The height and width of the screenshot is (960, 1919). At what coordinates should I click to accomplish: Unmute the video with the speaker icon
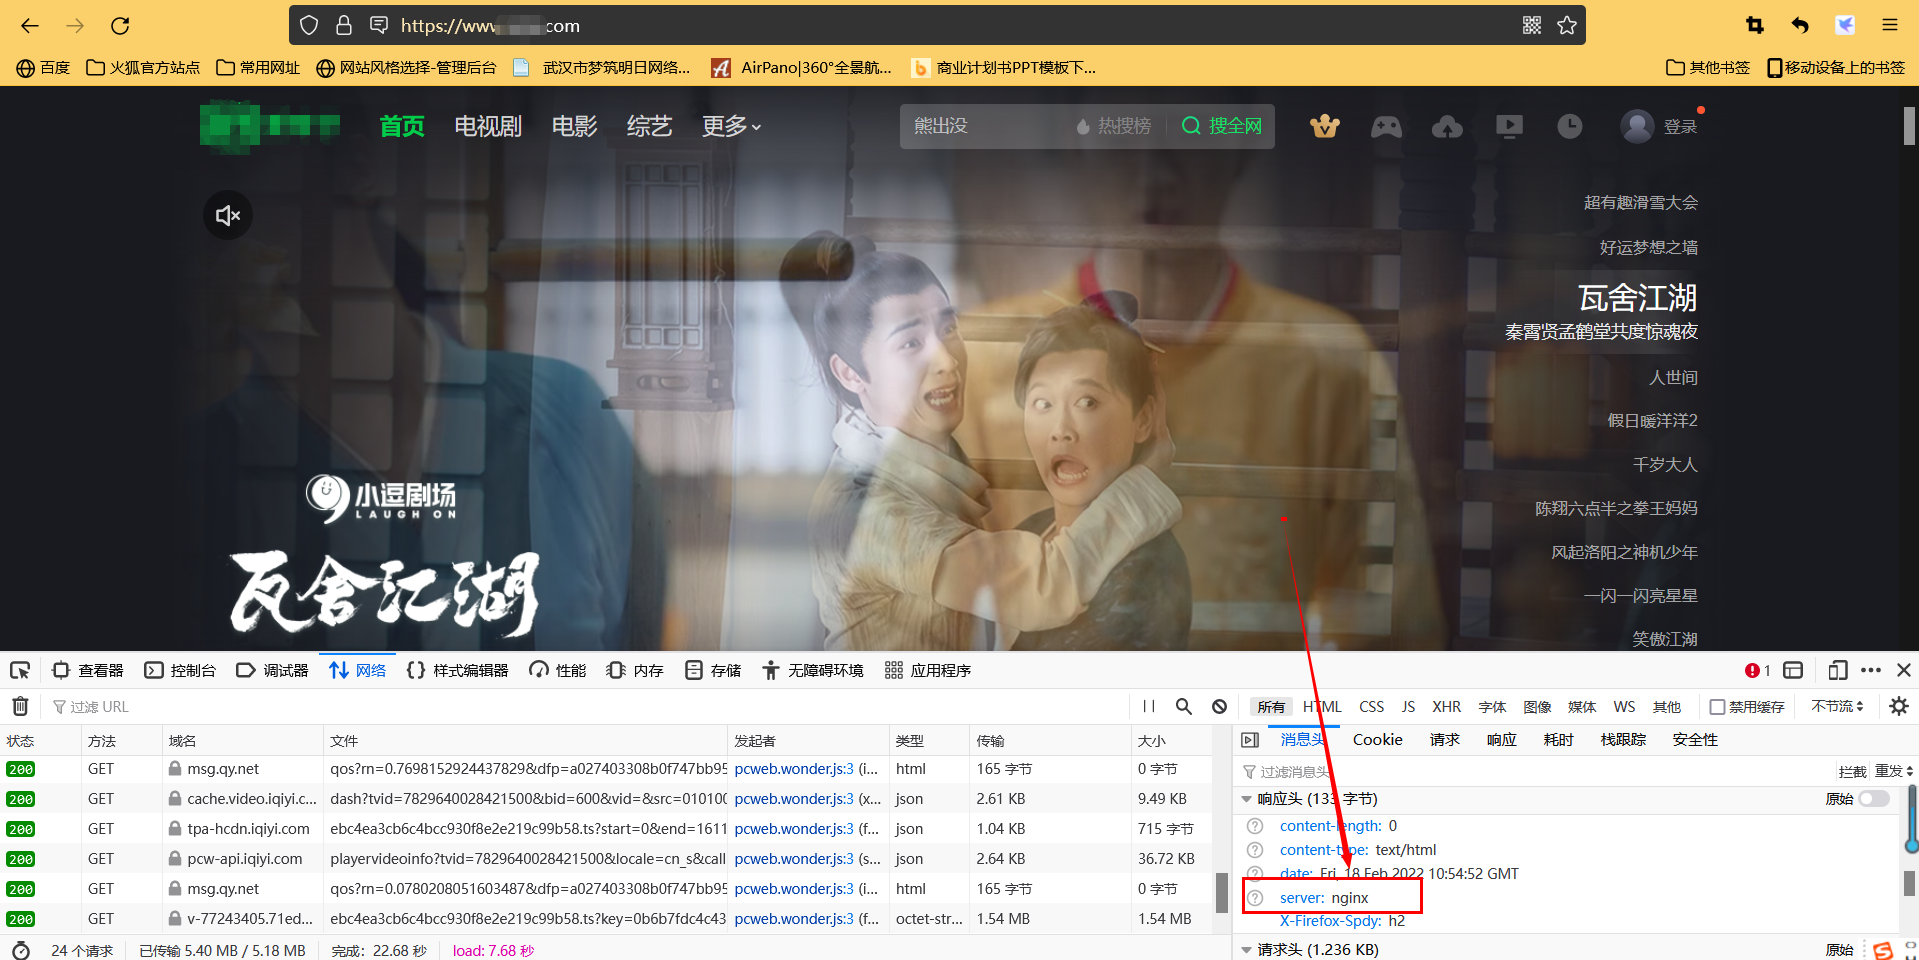click(228, 215)
